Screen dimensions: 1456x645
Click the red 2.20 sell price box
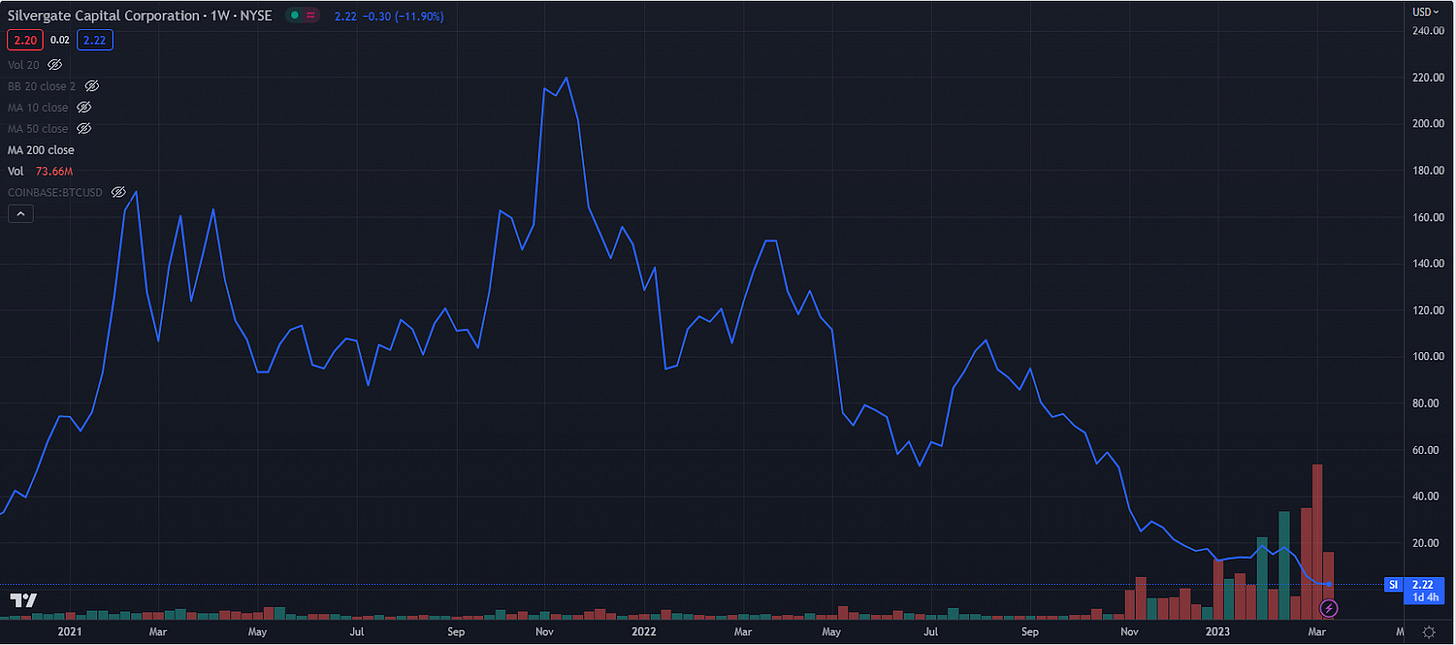coord(23,40)
